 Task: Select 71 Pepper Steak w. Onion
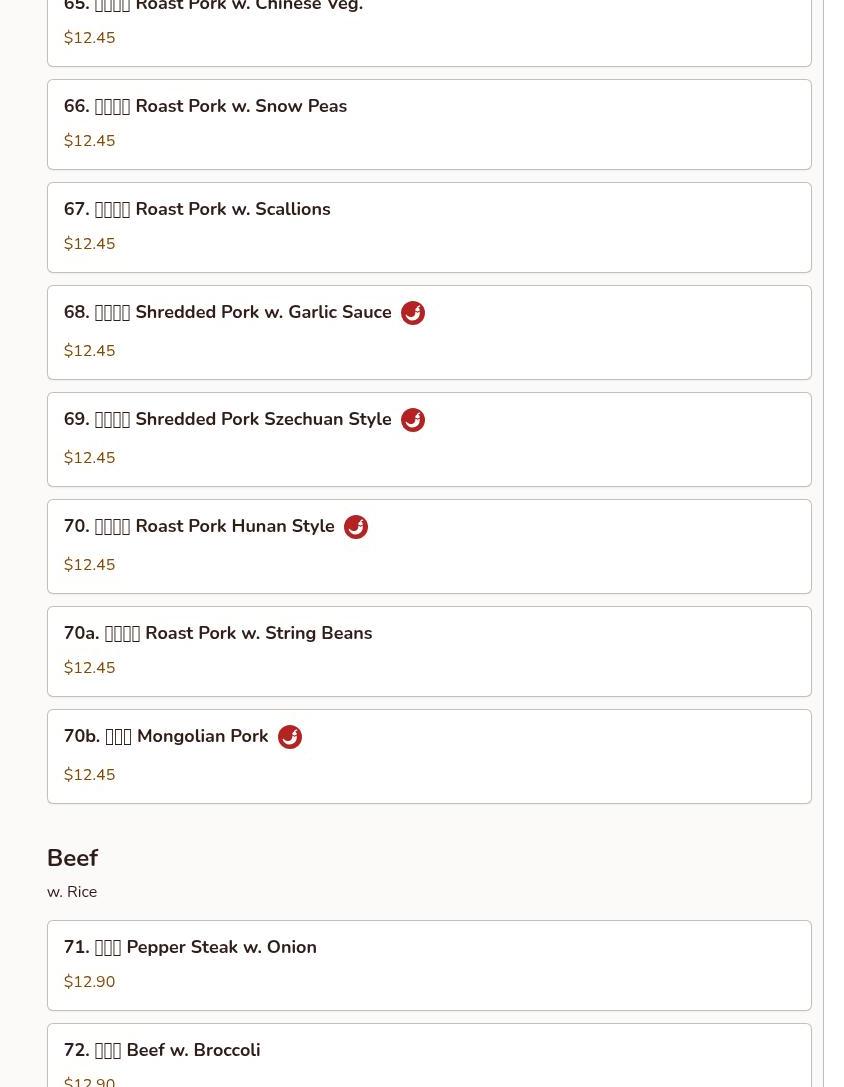click(429, 966)
